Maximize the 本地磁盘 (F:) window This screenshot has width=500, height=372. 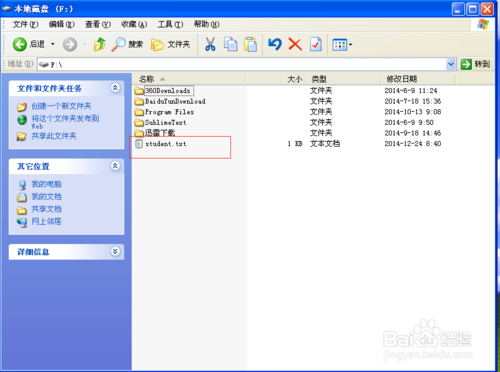(473, 9)
